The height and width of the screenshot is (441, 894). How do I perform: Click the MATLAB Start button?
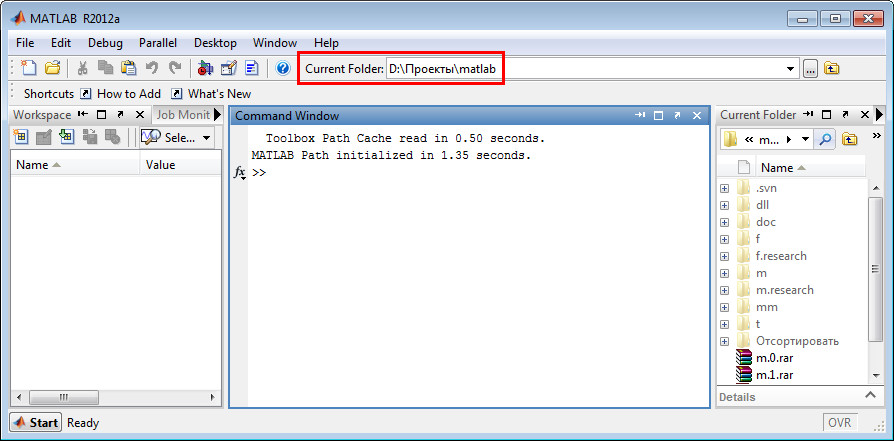(x=36, y=423)
